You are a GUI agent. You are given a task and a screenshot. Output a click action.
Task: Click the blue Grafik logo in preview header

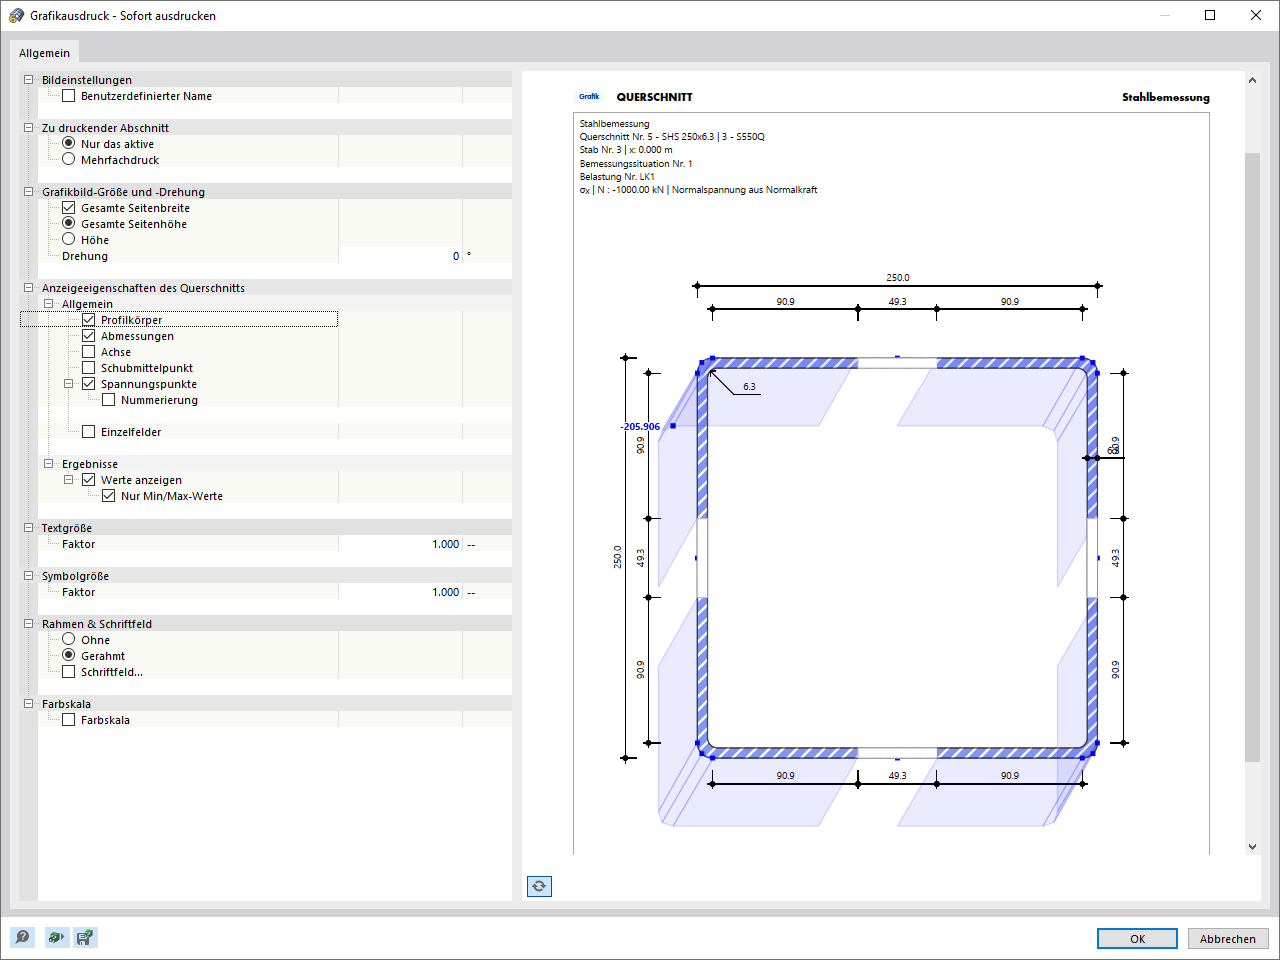click(589, 97)
